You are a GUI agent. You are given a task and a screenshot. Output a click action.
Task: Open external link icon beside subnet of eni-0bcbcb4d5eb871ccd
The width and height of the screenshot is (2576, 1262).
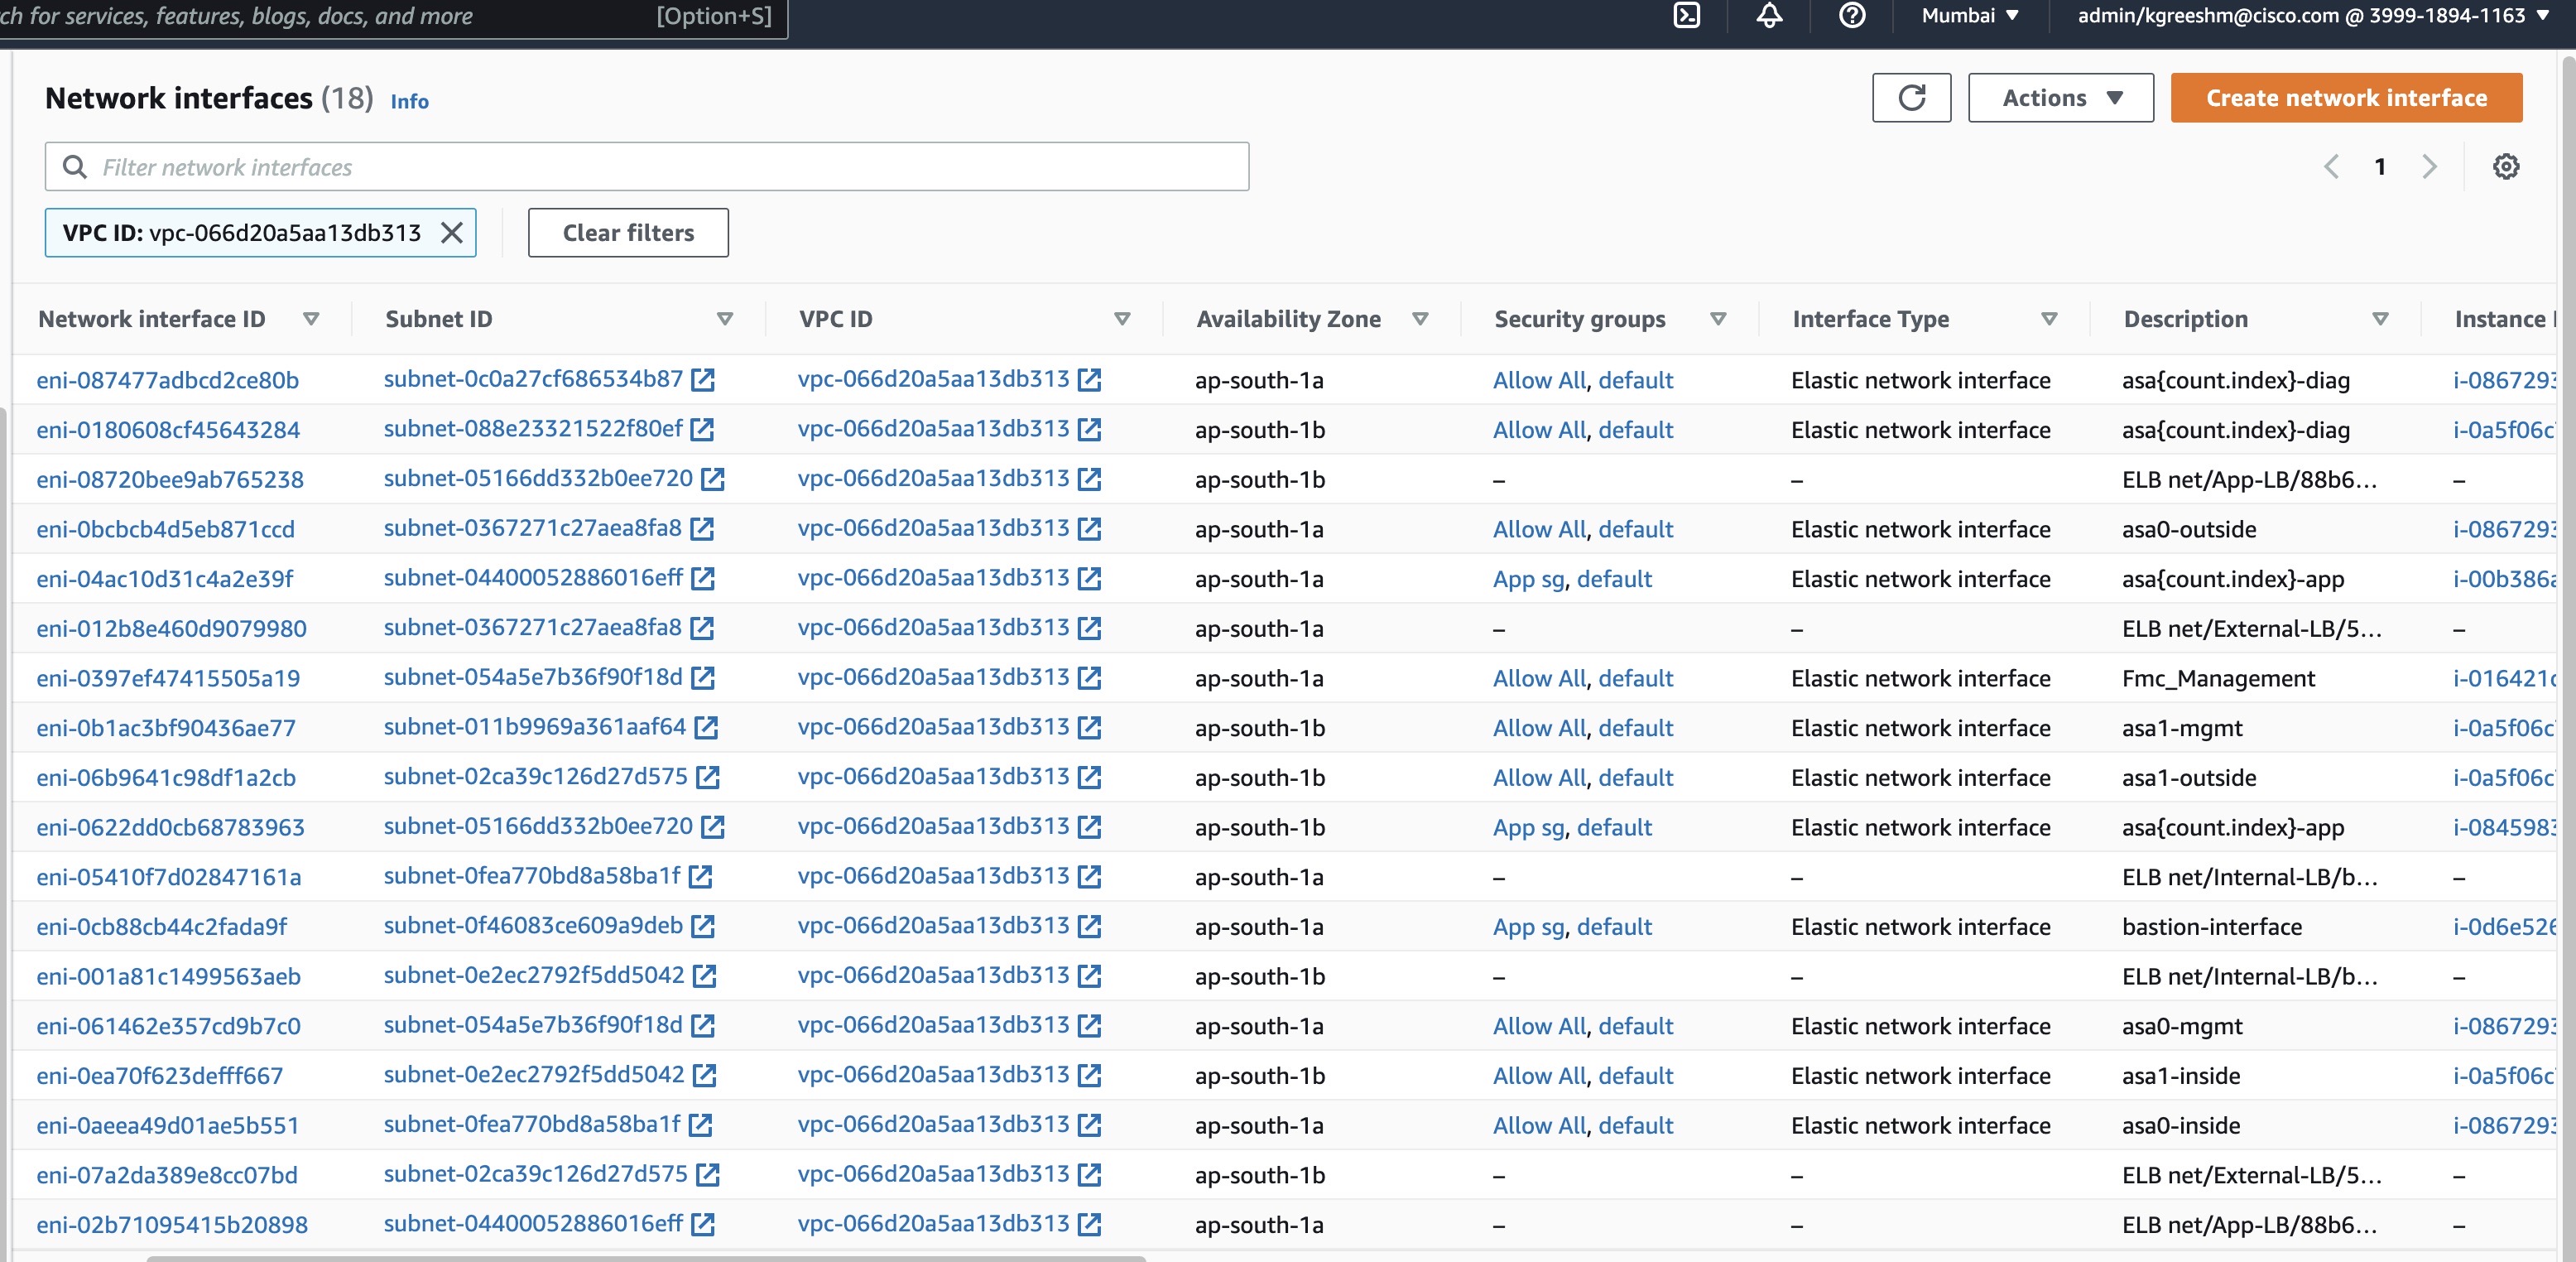click(702, 528)
